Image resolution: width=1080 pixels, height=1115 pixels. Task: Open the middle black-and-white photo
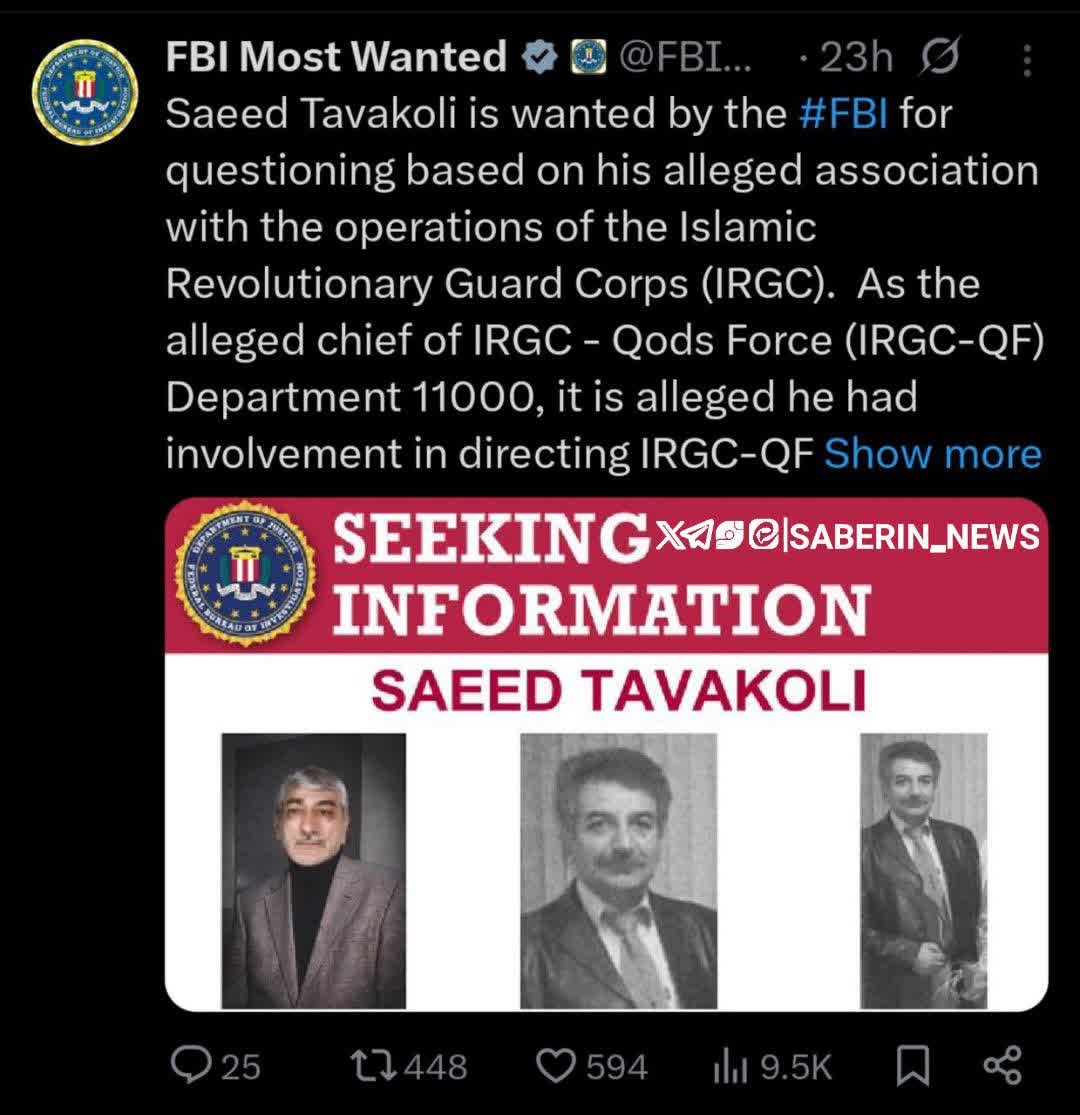point(618,870)
